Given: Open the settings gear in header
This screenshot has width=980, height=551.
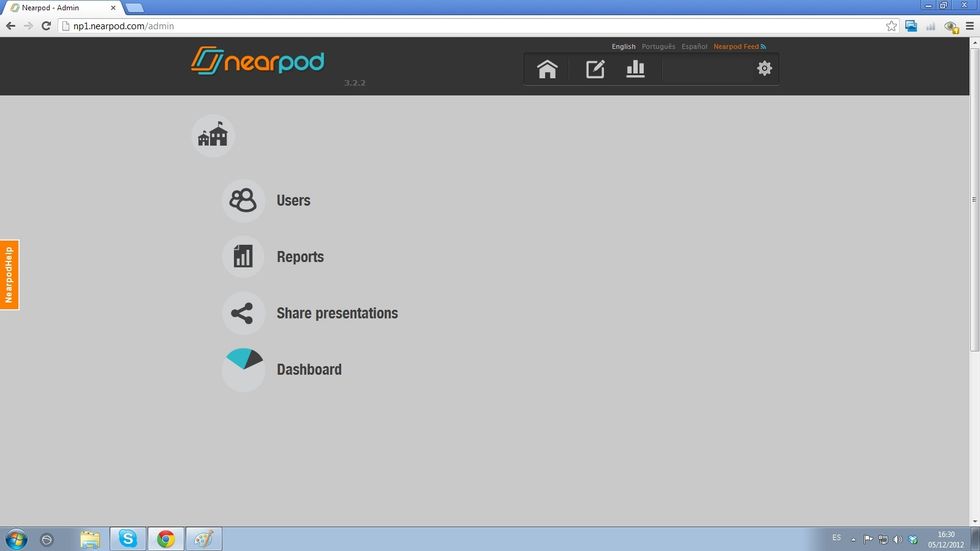Looking at the screenshot, I should [764, 68].
